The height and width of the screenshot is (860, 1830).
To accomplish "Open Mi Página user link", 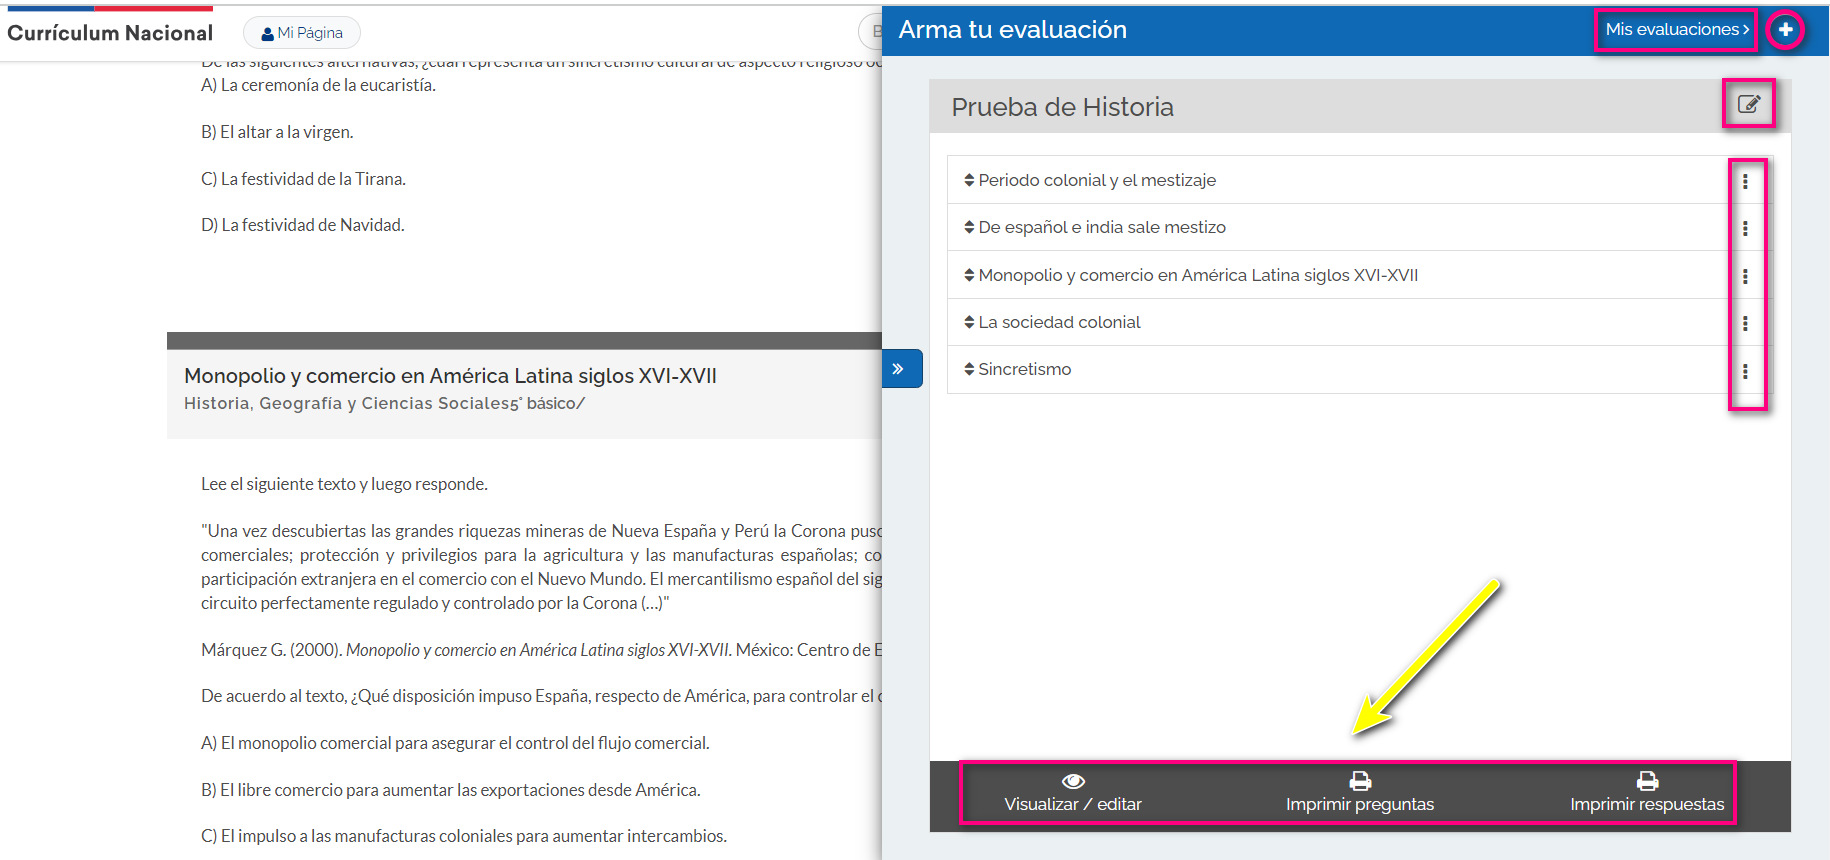I will 302,33.
